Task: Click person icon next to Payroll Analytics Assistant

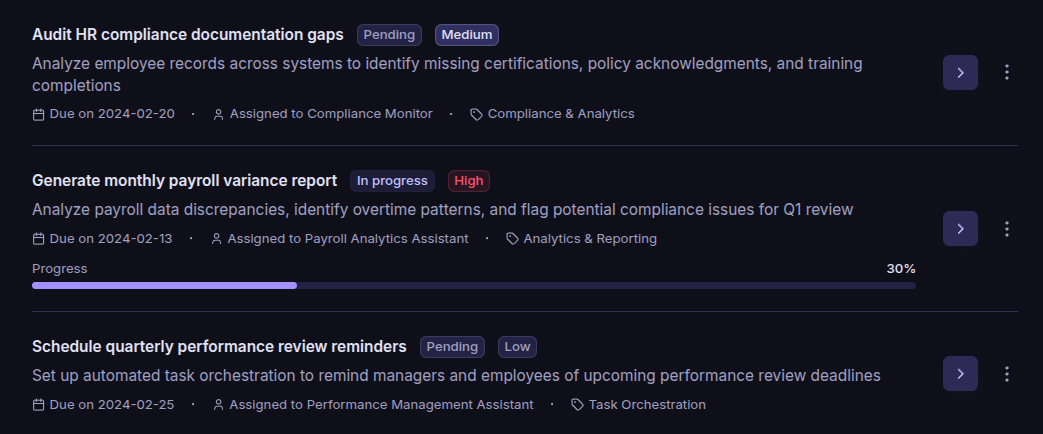Action: 217,239
